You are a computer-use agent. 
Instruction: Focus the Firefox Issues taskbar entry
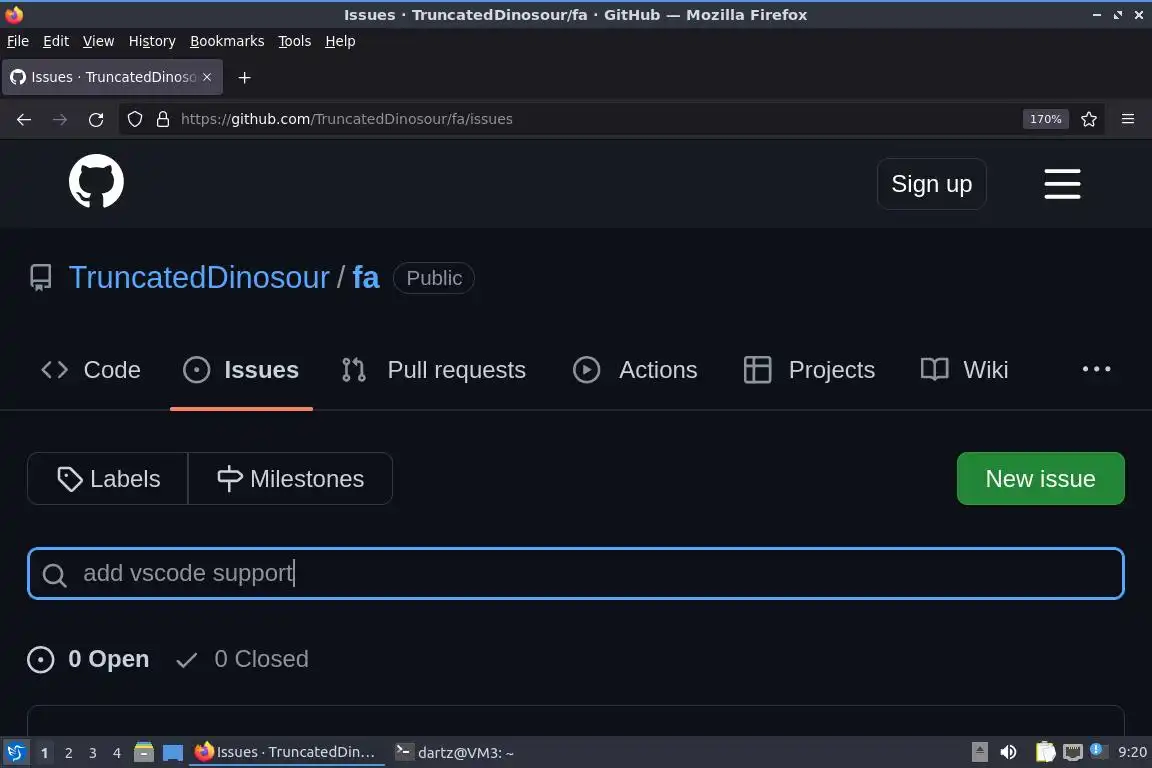pos(287,752)
